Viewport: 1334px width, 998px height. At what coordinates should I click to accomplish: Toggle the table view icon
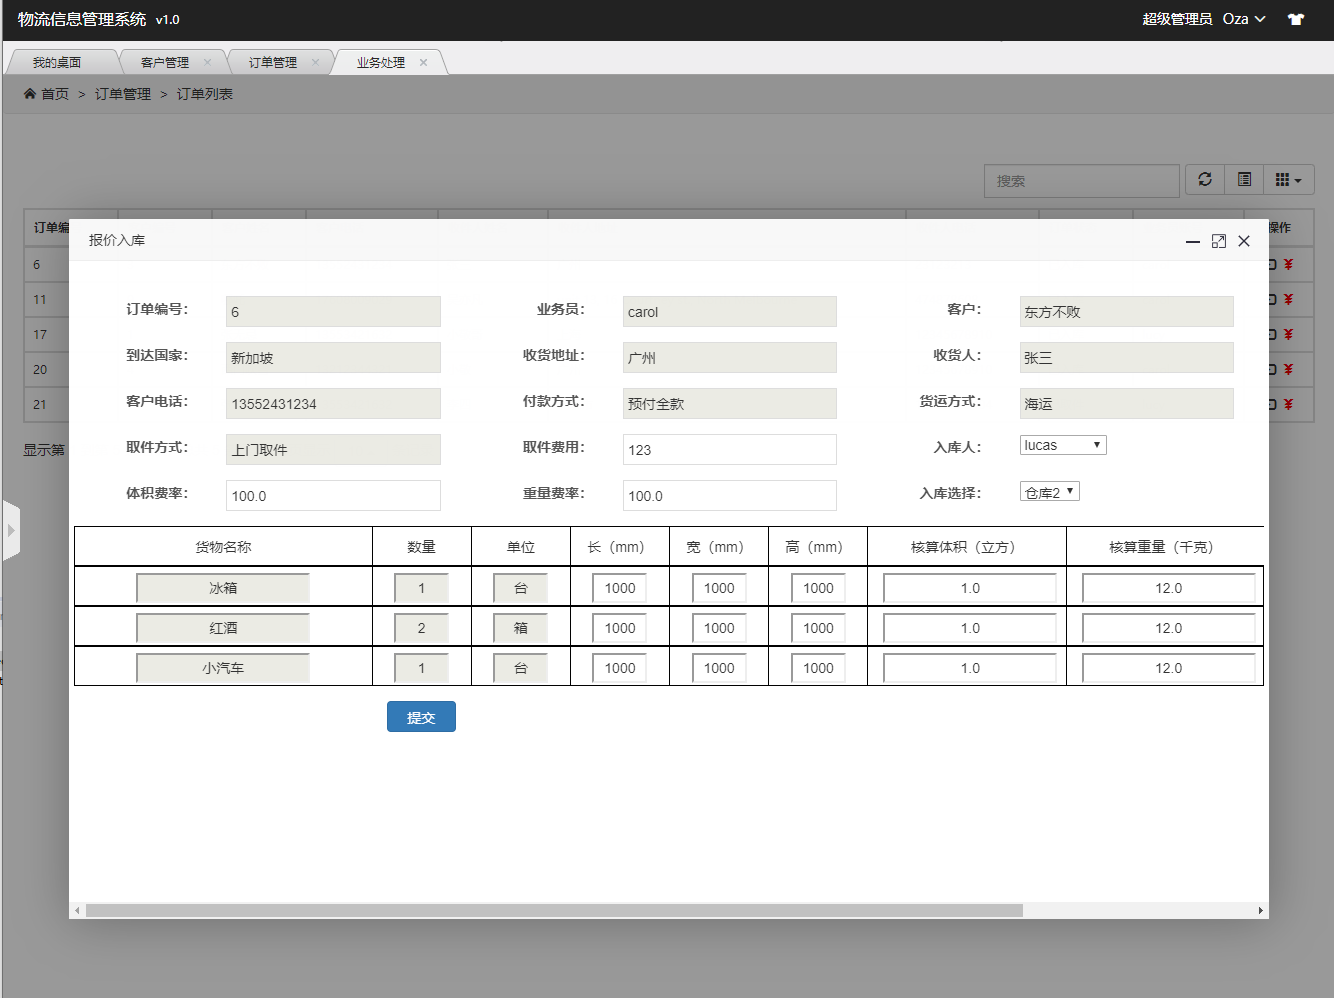(1244, 180)
